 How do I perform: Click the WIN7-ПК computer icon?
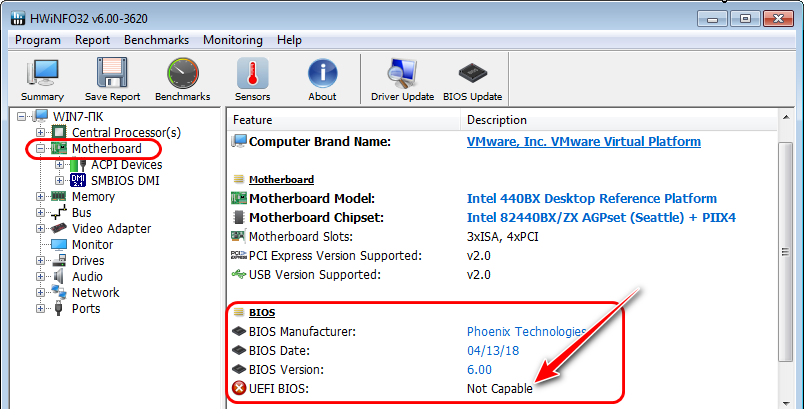[x=40, y=116]
